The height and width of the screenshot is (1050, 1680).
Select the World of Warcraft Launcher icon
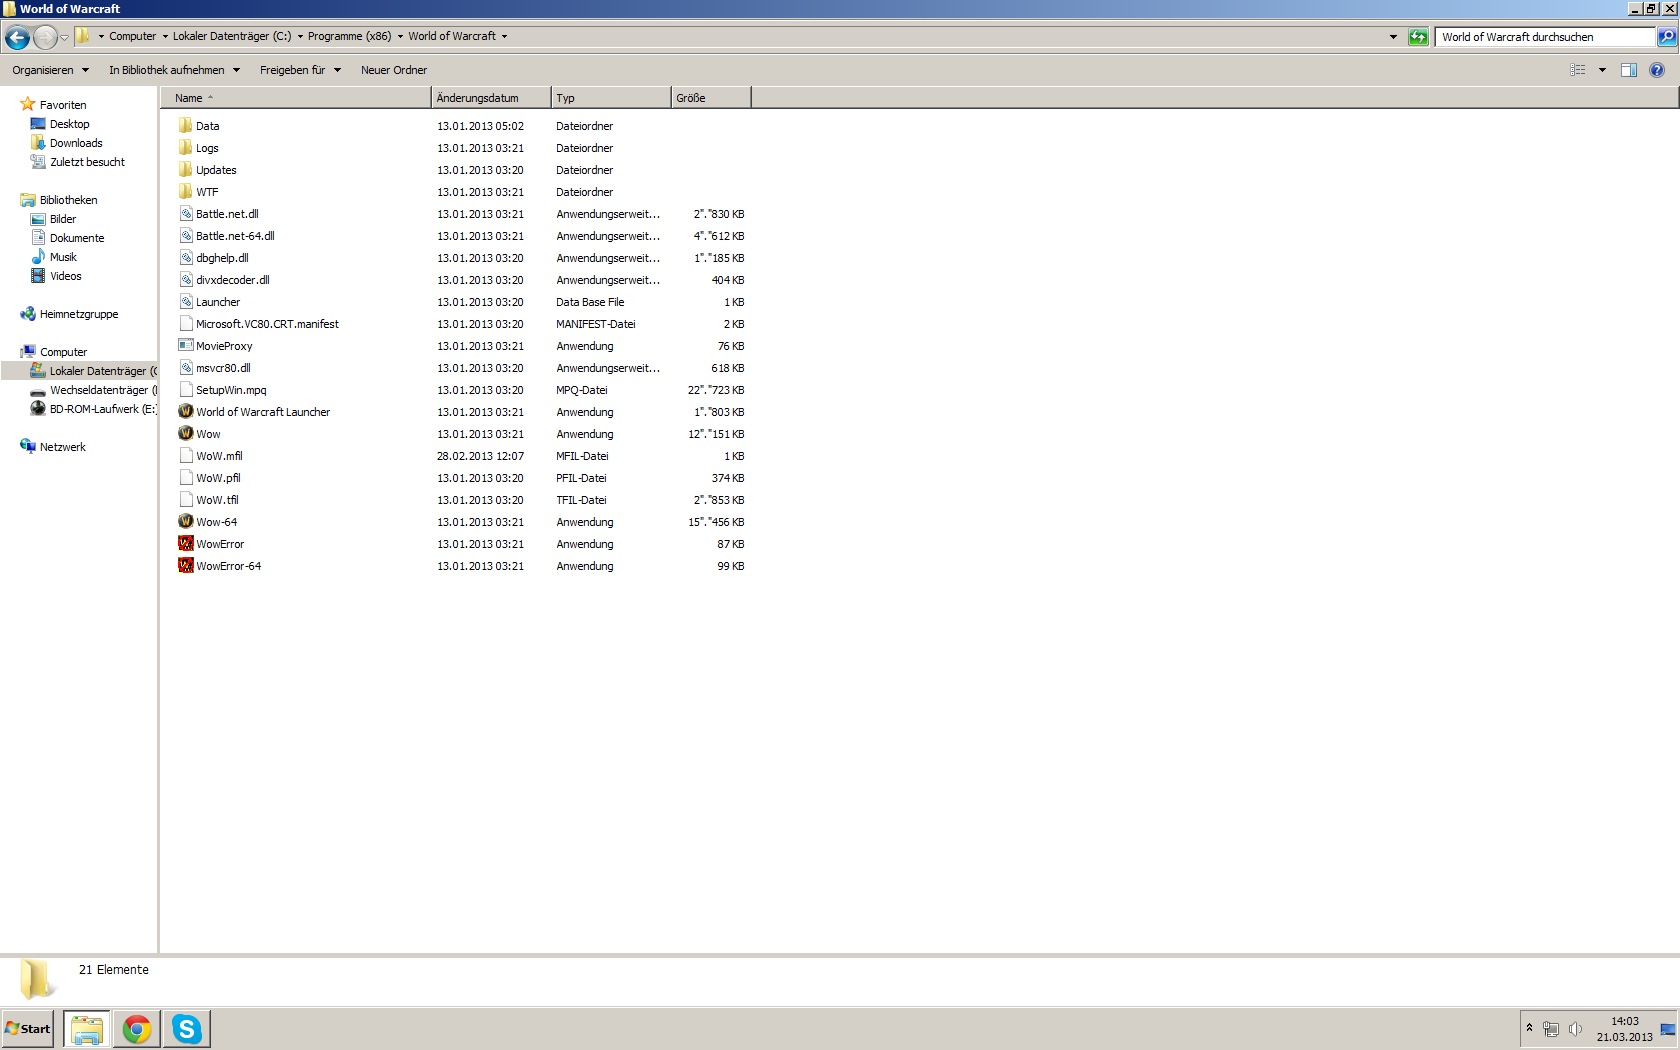coord(186,412)
